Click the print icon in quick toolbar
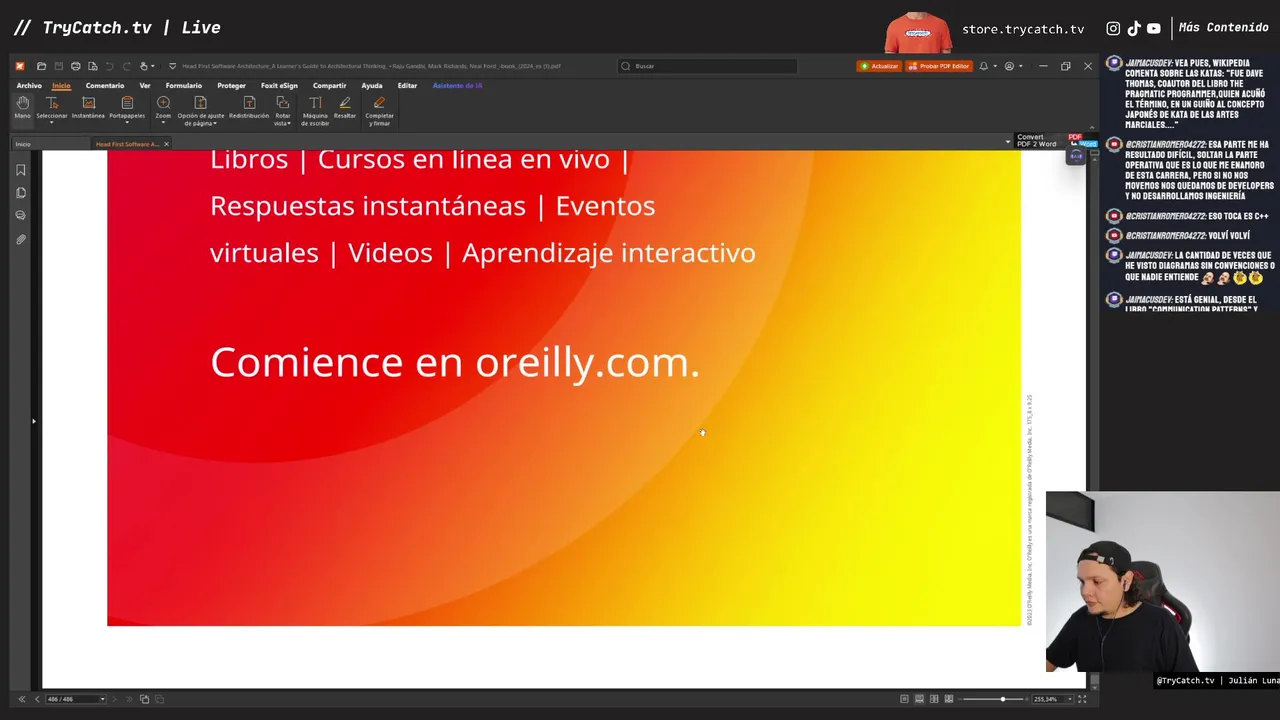This screenshot has width=1280, height=720. tap(75, 66)
